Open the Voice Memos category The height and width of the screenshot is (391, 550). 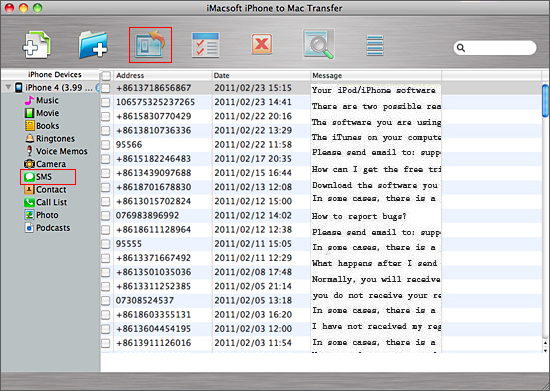[x=62, y=151]
